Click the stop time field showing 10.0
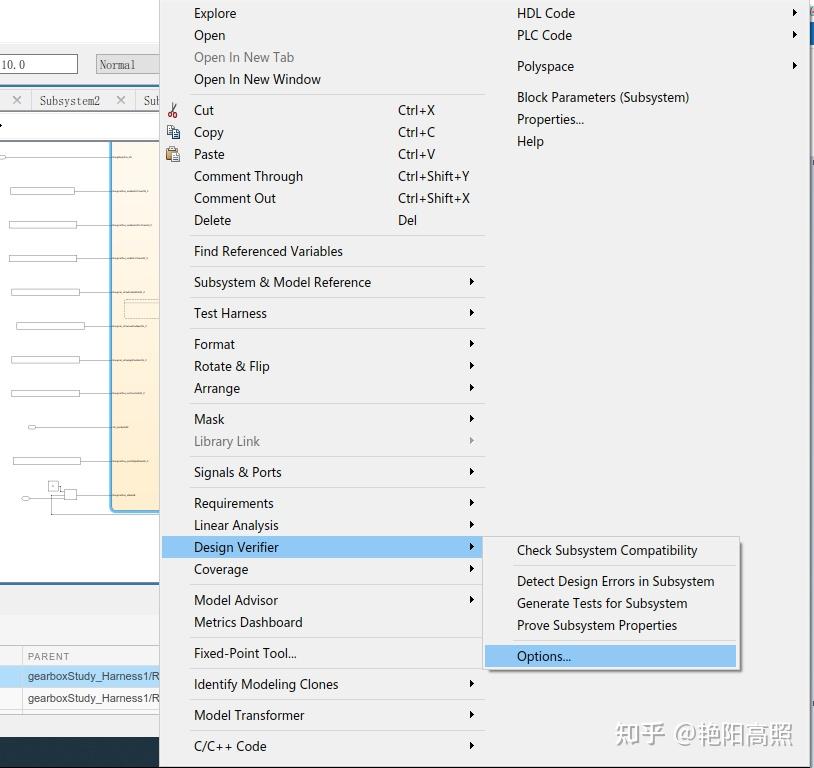The height and width of the screenshot is (768, 814). click(x=38, y=63)
